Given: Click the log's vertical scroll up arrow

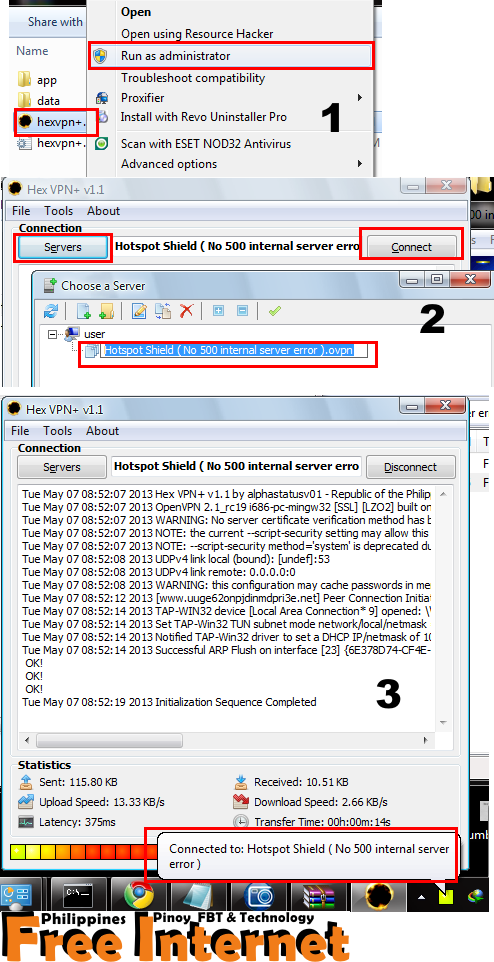Looking at the screenshot, I should point(445,494).
